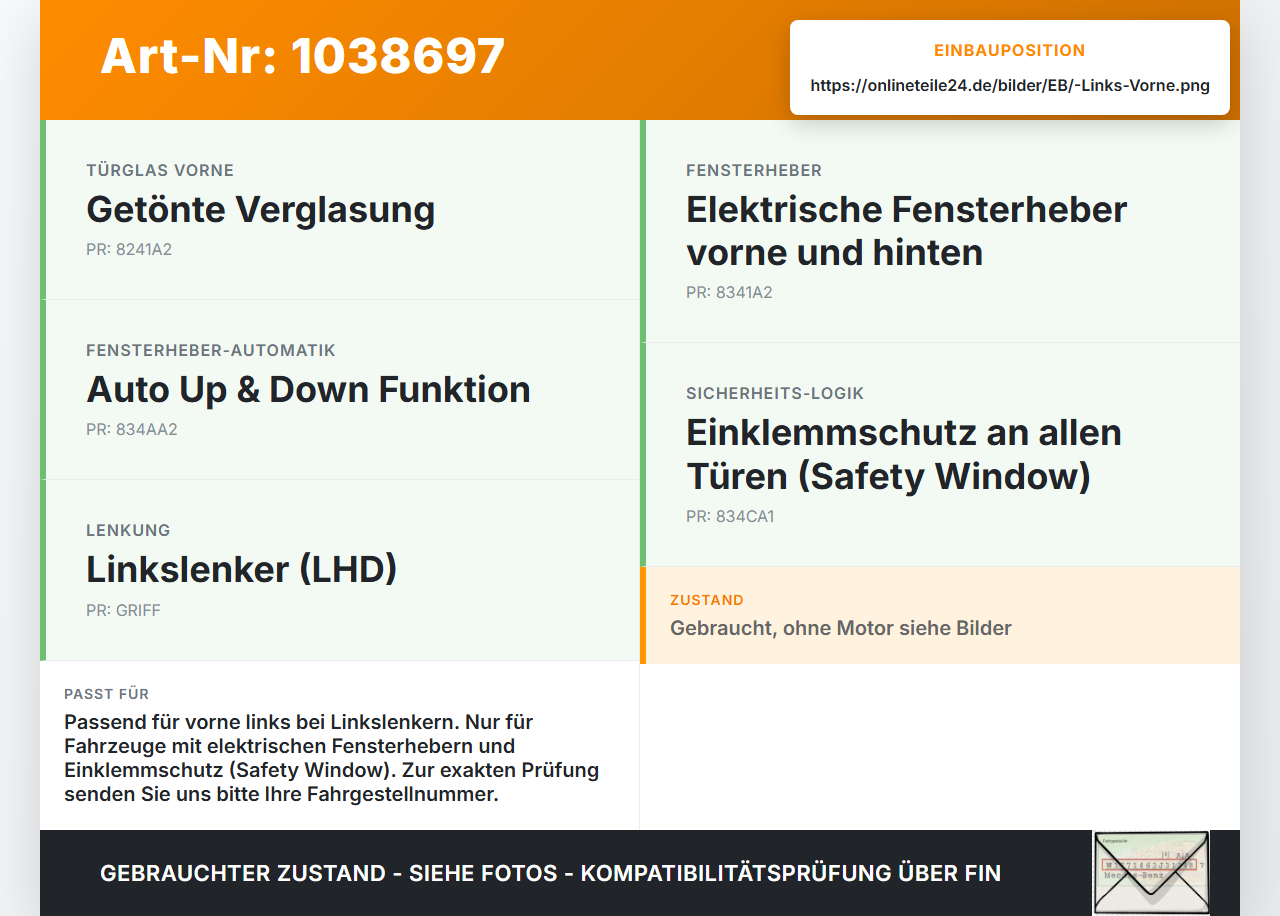Click the FENSTERHEBER label in right column
Viewport: 1280px width, 916px height.
click(754, 171)
